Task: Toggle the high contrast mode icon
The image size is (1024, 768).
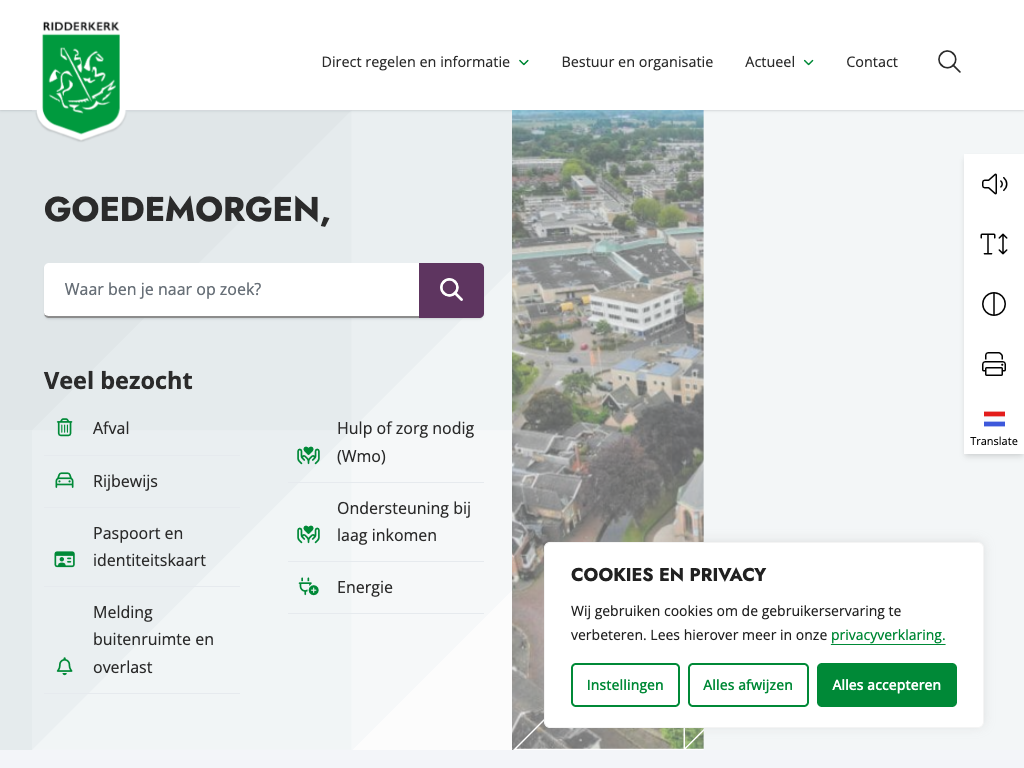Action: 993,304
